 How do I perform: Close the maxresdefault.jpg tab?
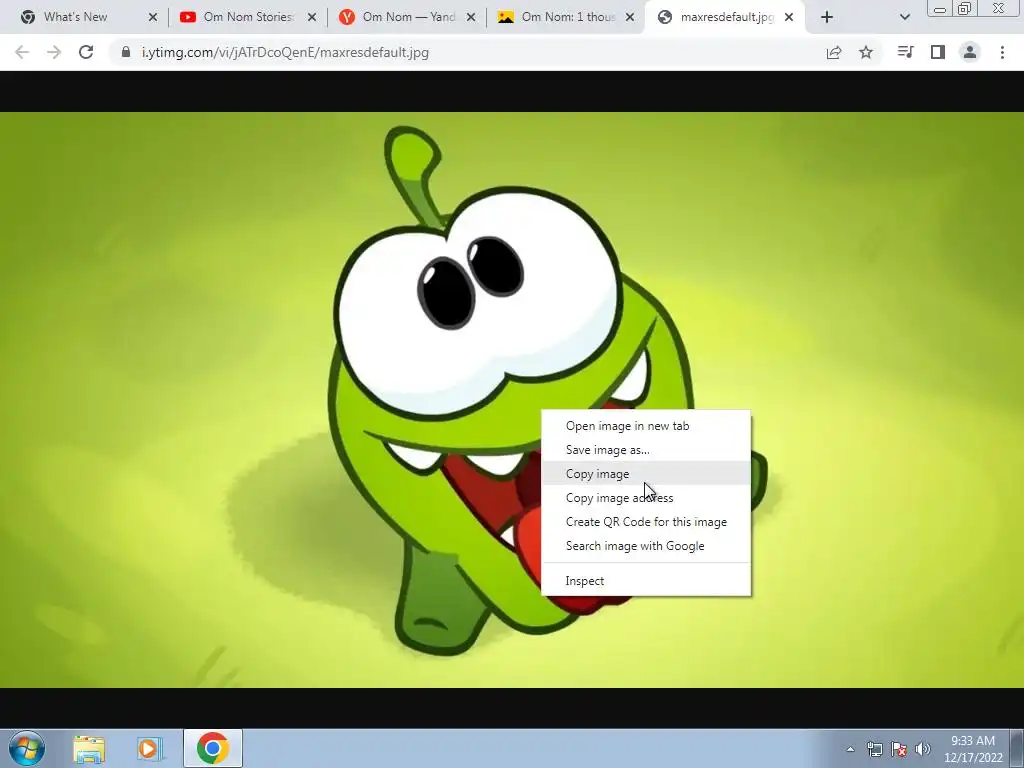(789, 17)
